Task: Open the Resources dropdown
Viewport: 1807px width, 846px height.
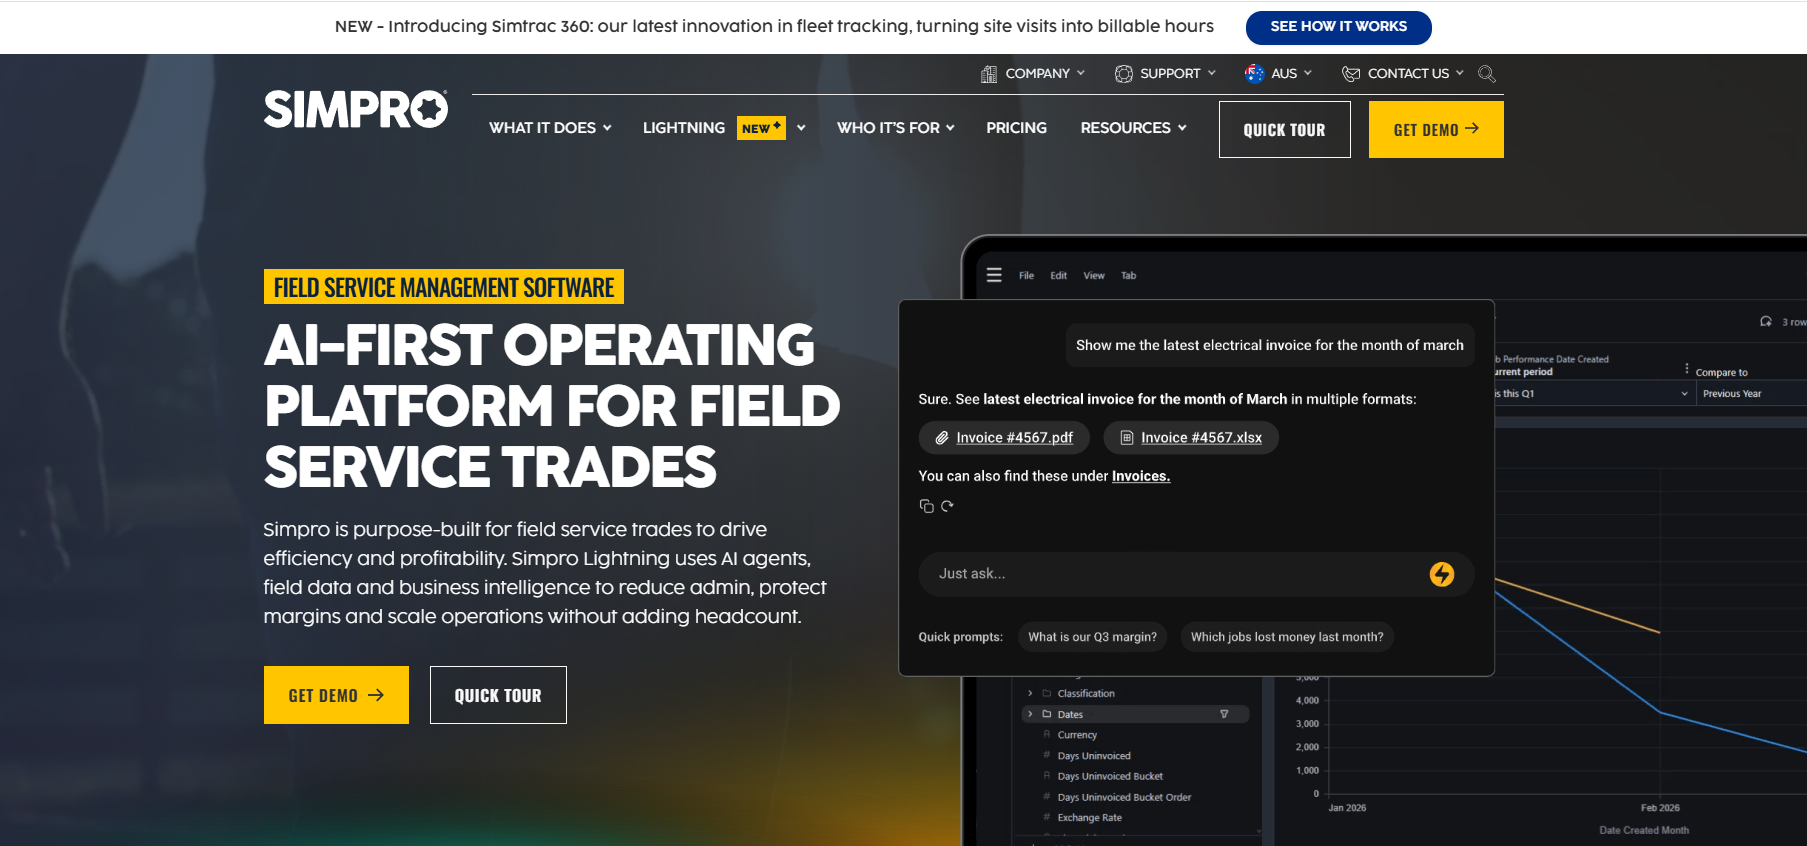Action: 1133,128
